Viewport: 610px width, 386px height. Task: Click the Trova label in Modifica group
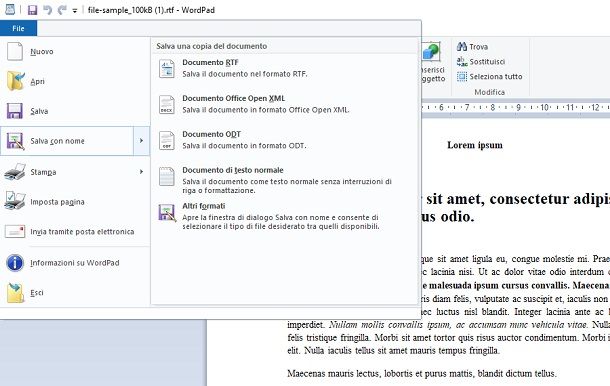[479, 47]
